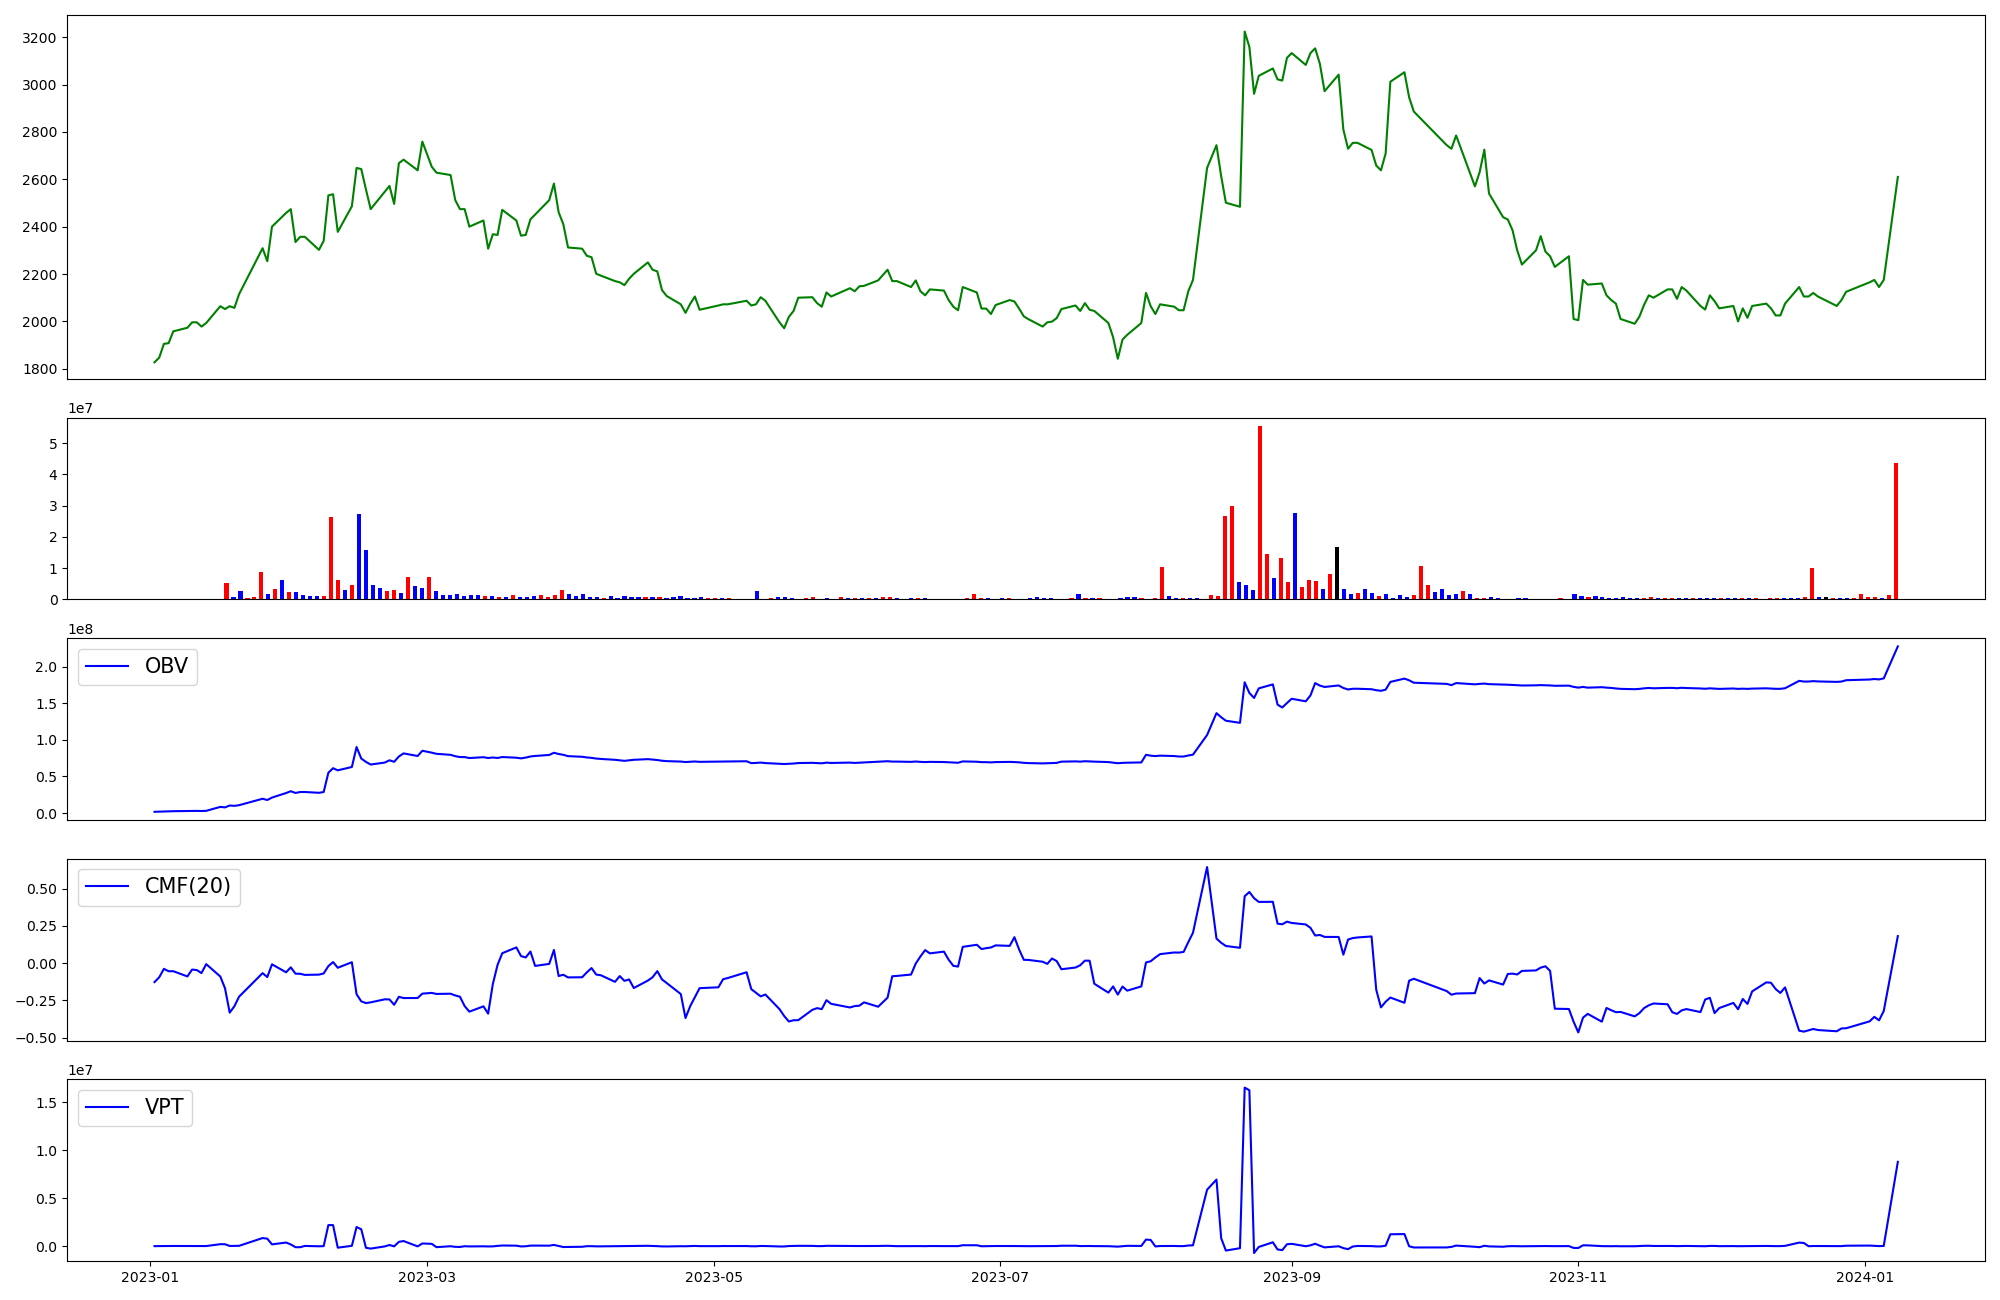Viewport: 2000px width, 1300px height.
Task: Click the 2024-01 x-axis date label
Action: (1866, 1277)
